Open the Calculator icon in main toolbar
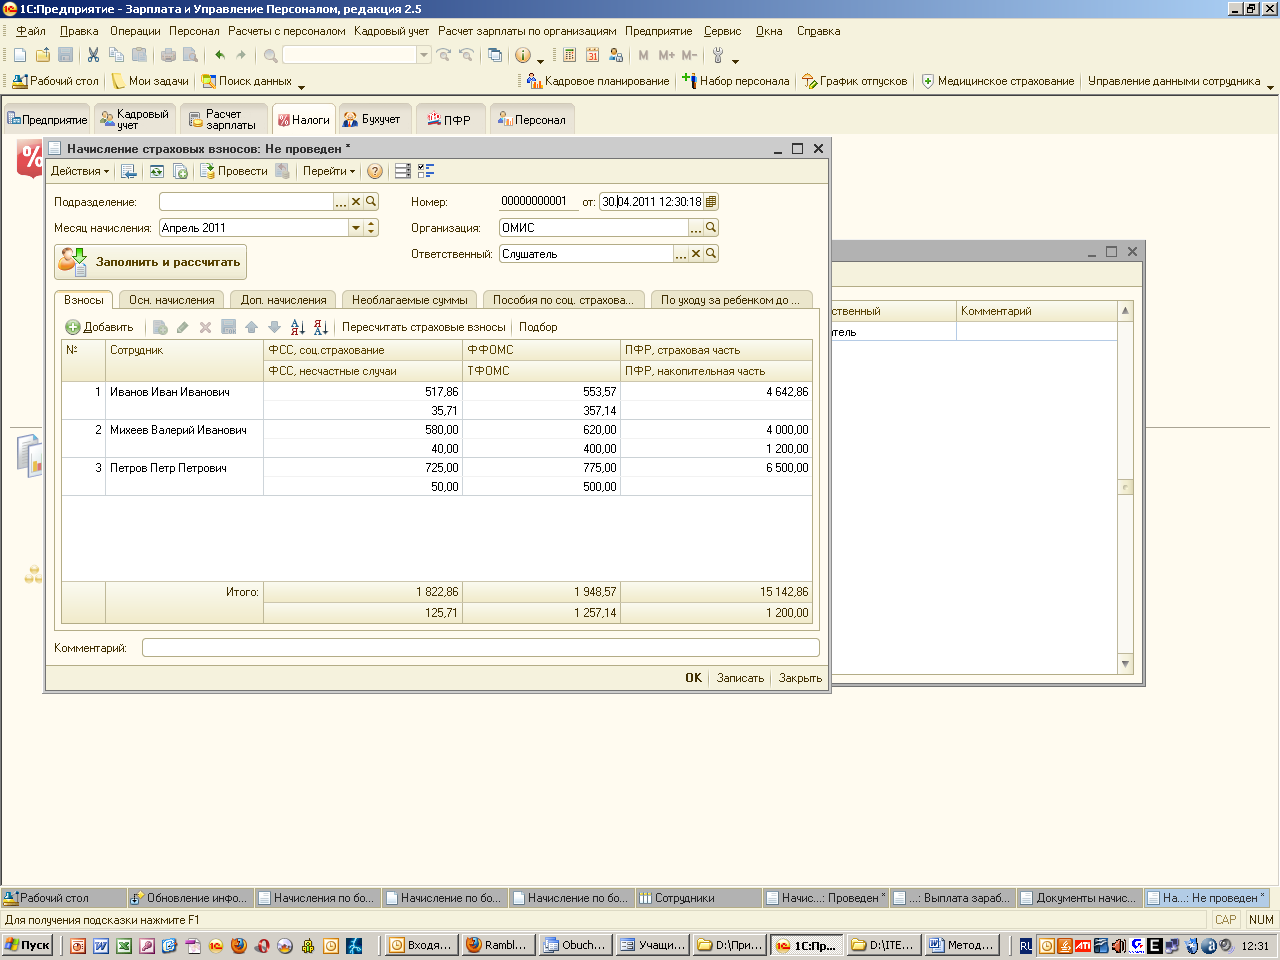1280x960 pixels. click(x=569, y=55)
